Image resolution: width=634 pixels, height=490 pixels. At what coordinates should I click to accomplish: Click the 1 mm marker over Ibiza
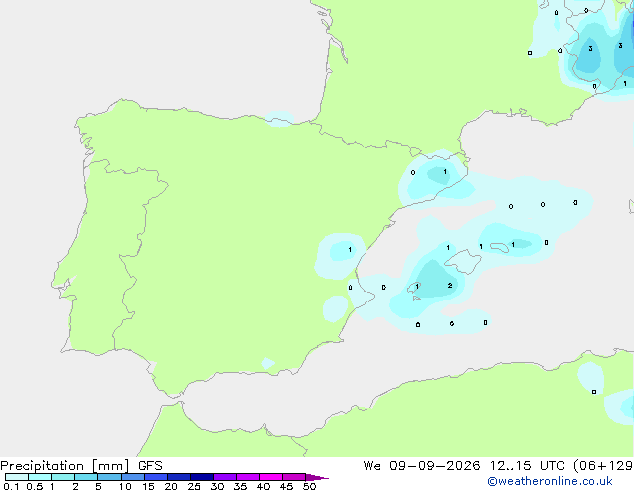(x=417, y=287)
